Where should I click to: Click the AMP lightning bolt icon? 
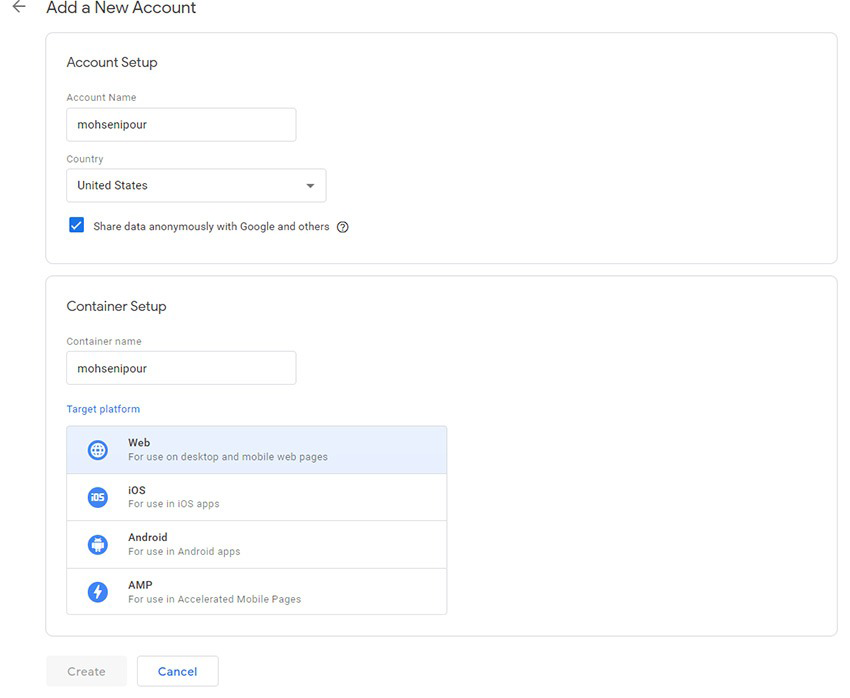coord(98,592)
